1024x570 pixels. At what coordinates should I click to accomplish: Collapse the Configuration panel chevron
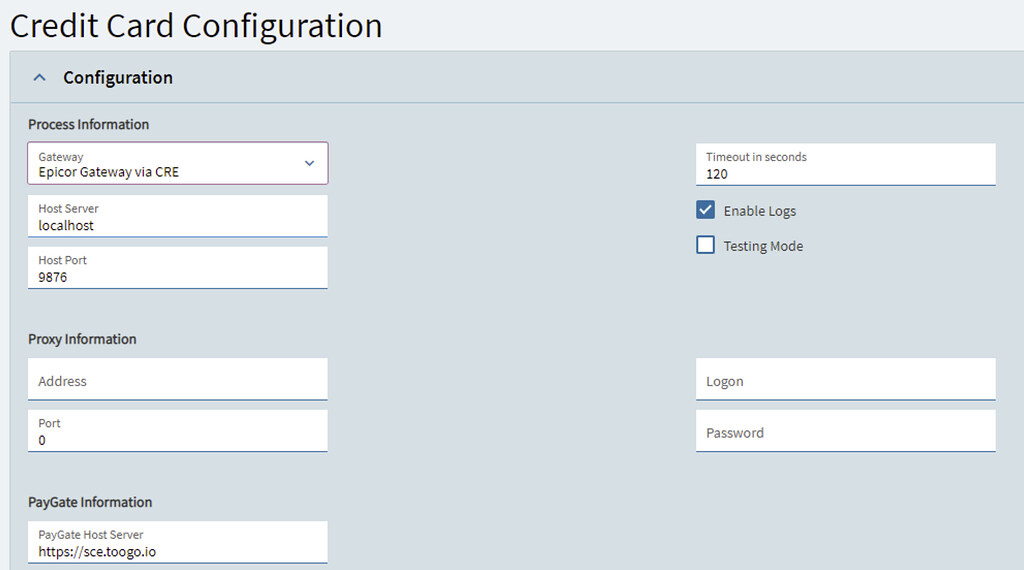click(40, 78)
